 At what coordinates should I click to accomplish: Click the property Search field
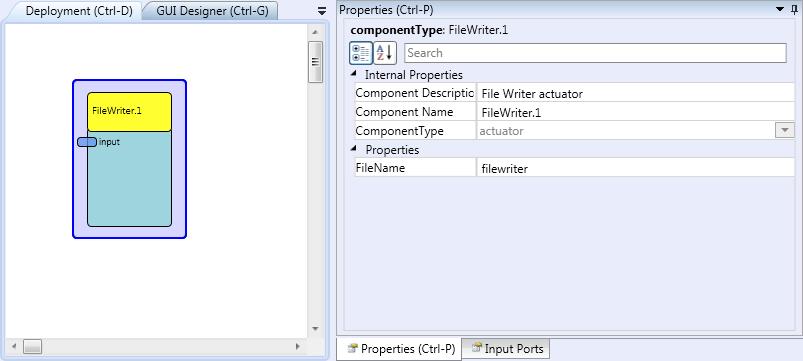(595, 53)
